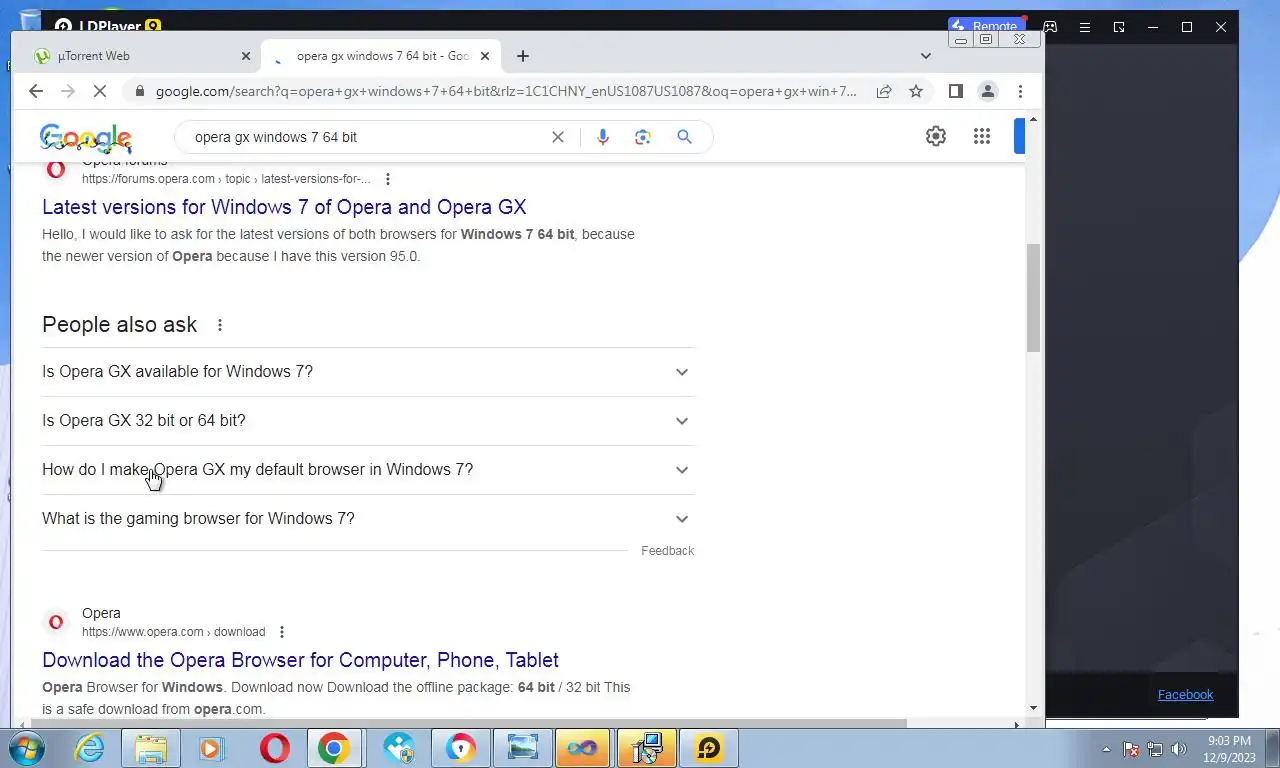
Task: Open Google quick settings gear
Action: 936,137
